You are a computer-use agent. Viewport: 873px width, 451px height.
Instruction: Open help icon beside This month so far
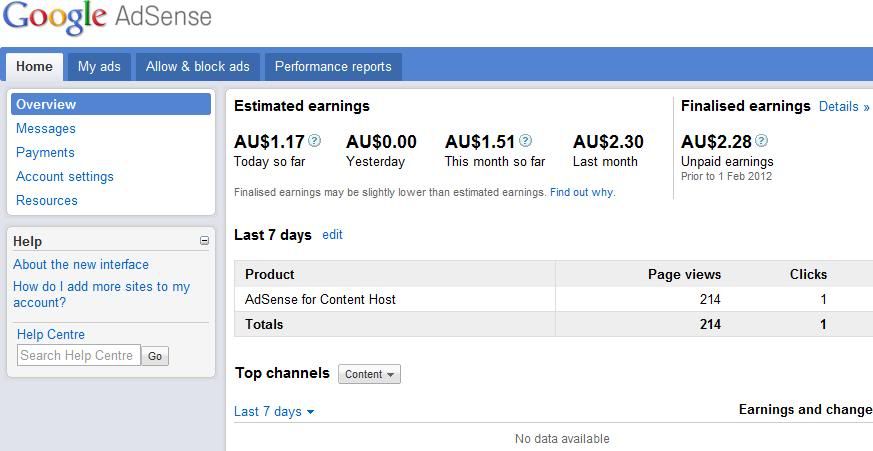click(x=525, y=140)
